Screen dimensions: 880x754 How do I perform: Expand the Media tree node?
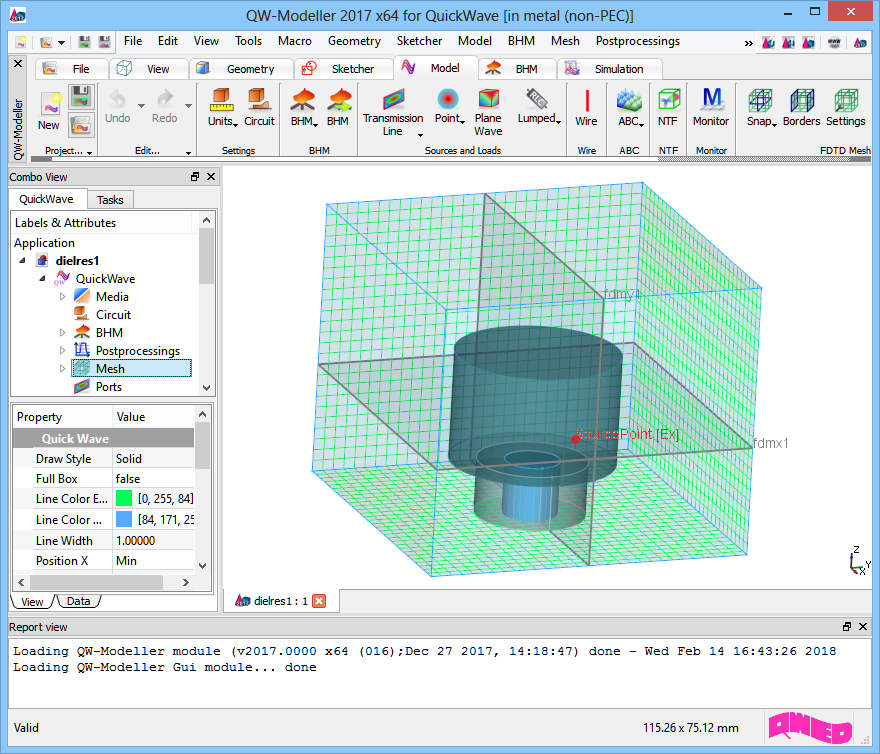(62, 297)
